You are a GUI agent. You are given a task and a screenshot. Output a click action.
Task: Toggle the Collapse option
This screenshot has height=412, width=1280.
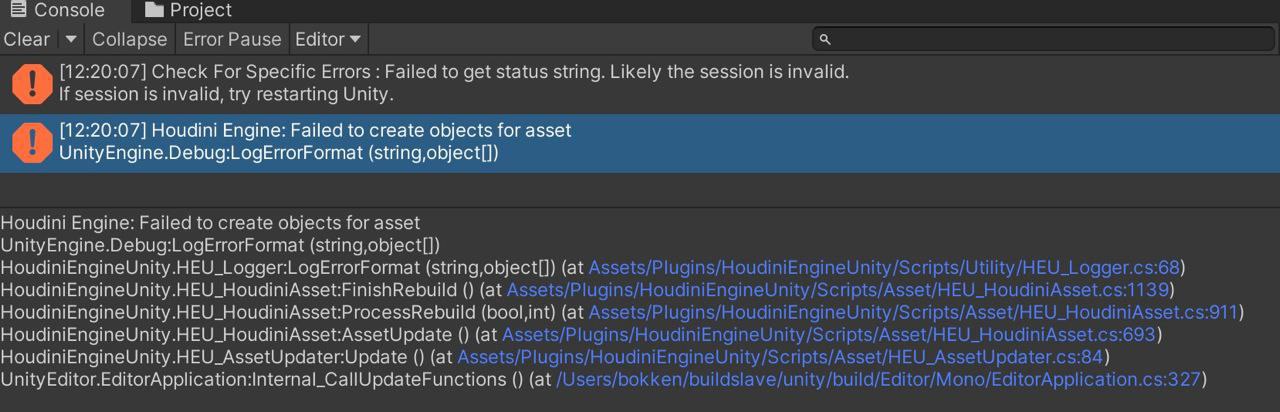[x=129, y=39]
